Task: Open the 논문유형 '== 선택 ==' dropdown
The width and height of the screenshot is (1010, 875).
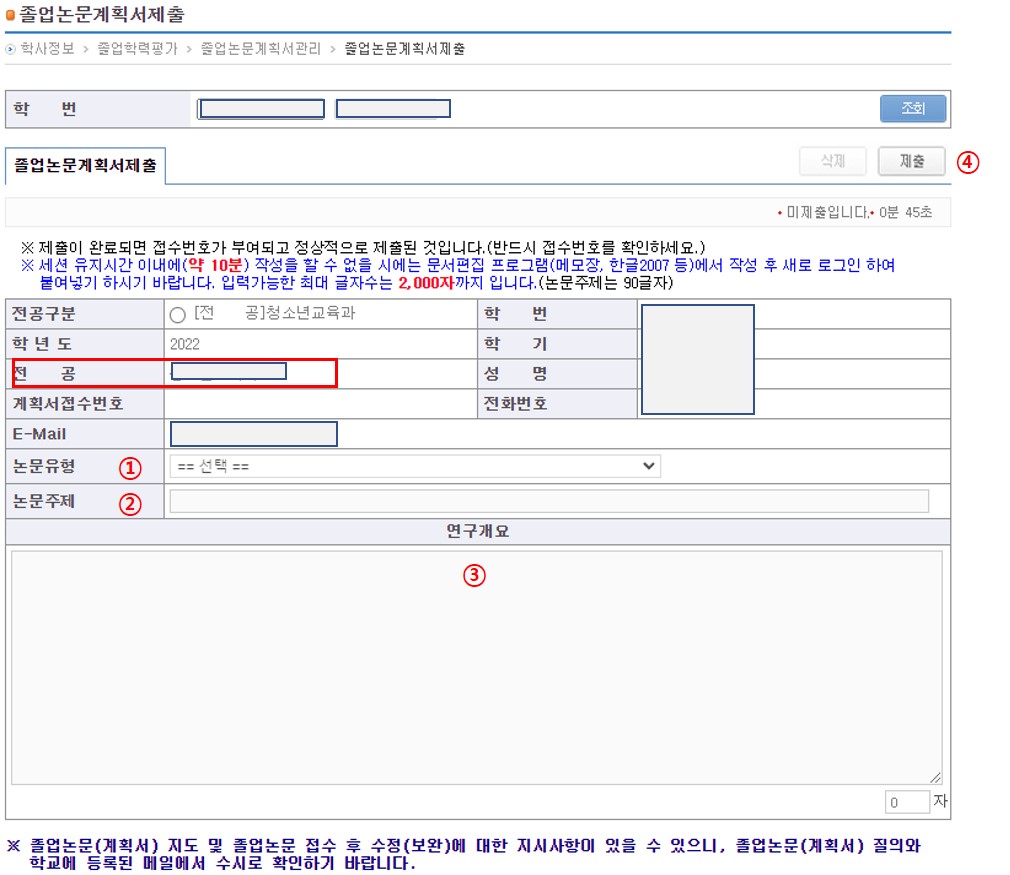Action: click(x=415, y=466)
